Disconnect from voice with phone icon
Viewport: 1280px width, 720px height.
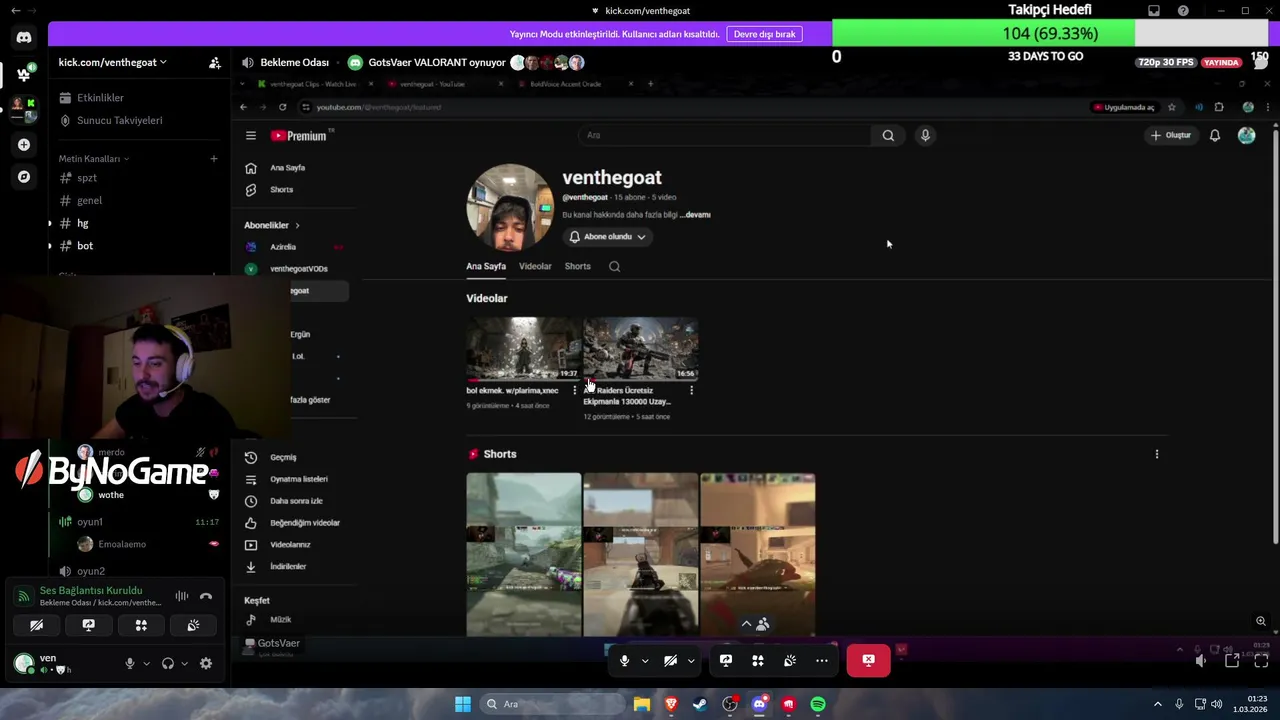(206, 596)
